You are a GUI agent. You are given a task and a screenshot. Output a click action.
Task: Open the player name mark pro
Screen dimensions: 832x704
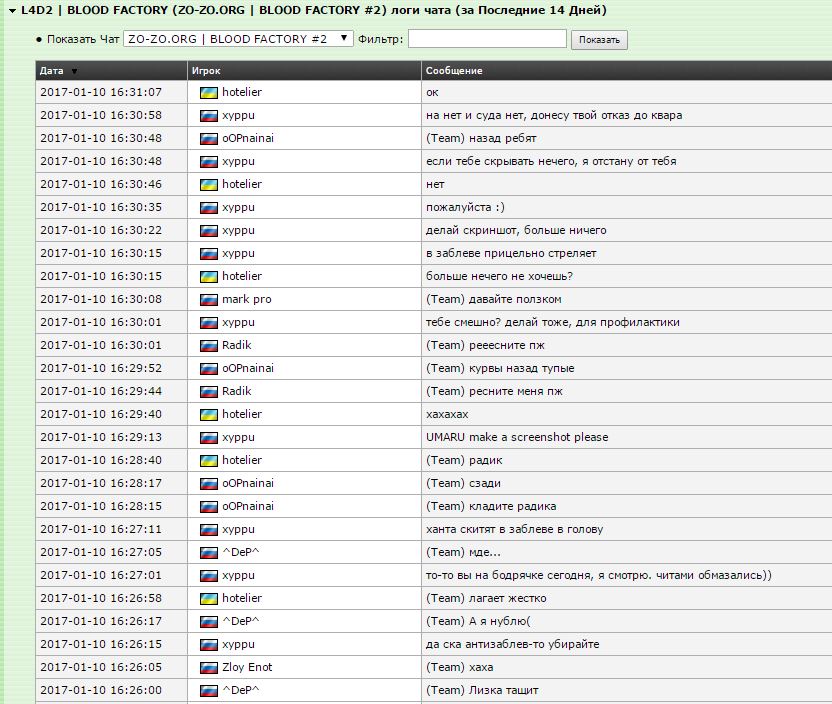[x=246, y=299]
